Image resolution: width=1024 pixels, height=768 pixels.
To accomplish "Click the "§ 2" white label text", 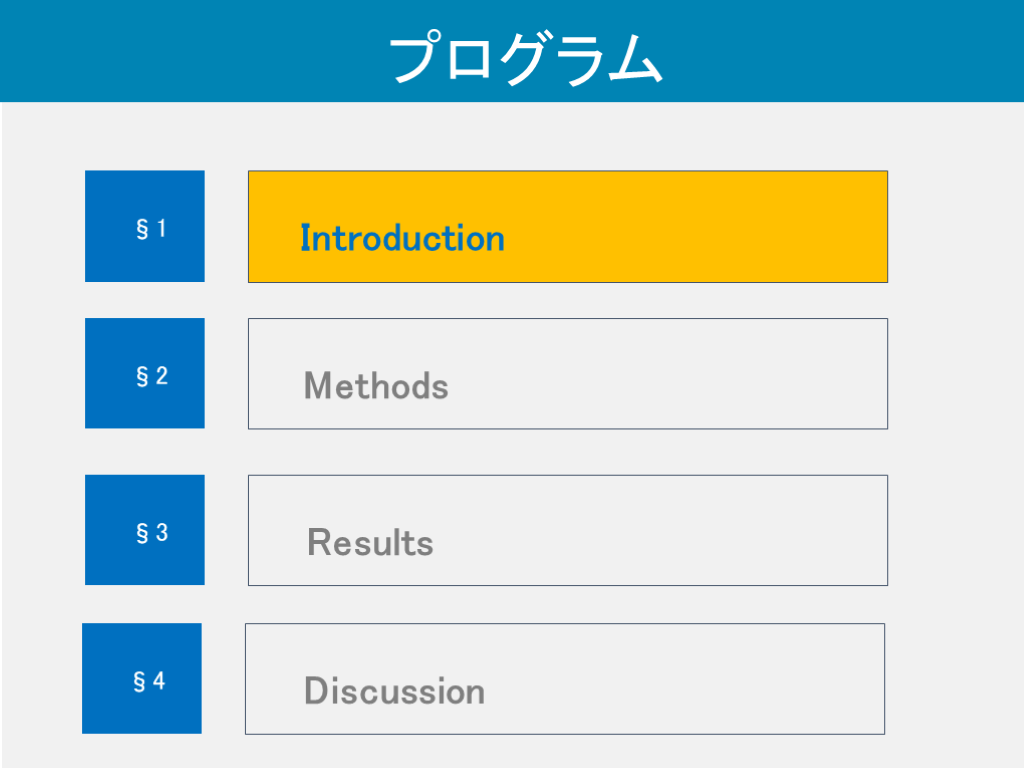I will [x=151, y=376].
